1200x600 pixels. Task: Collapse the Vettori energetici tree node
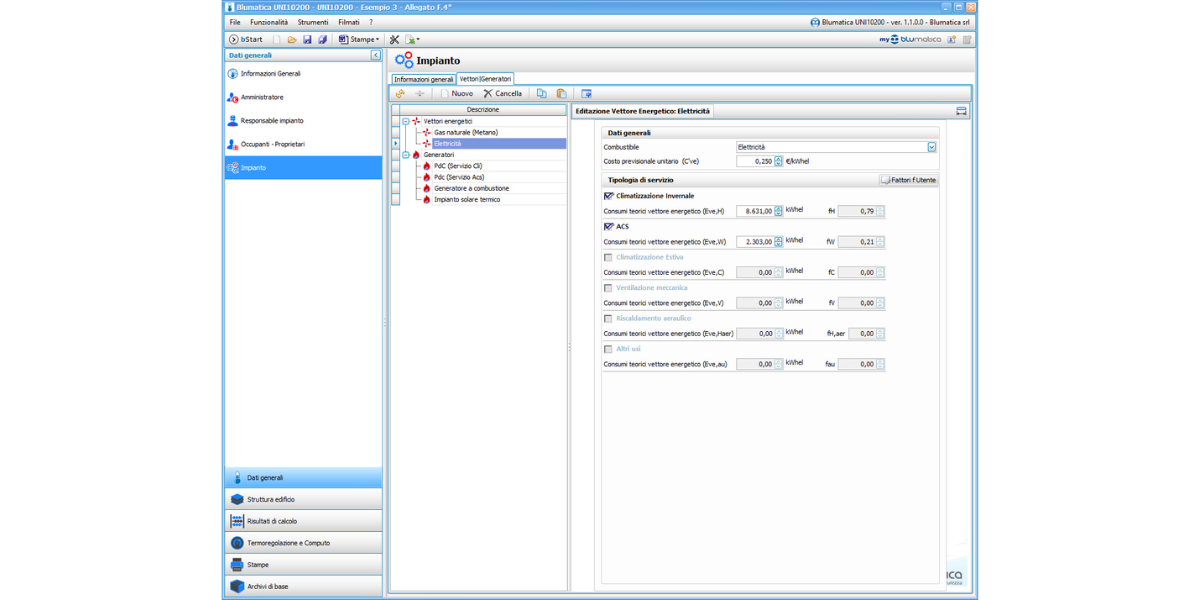(x=406, y=121)
